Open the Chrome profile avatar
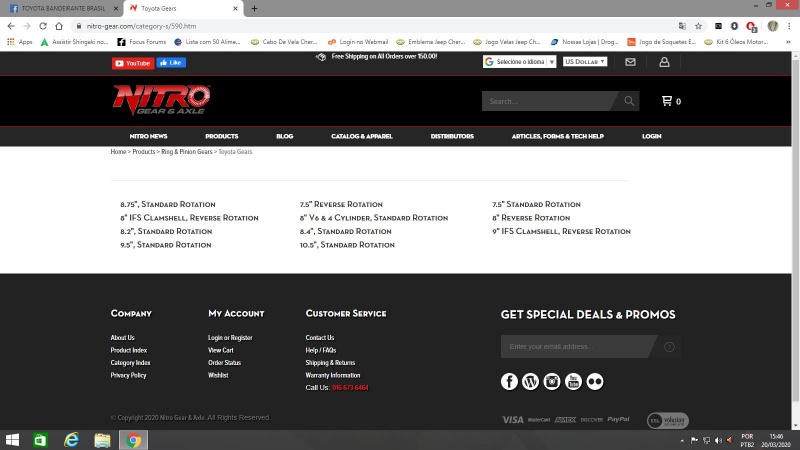The width and height of the screenshot is (800, 450). 772,26
